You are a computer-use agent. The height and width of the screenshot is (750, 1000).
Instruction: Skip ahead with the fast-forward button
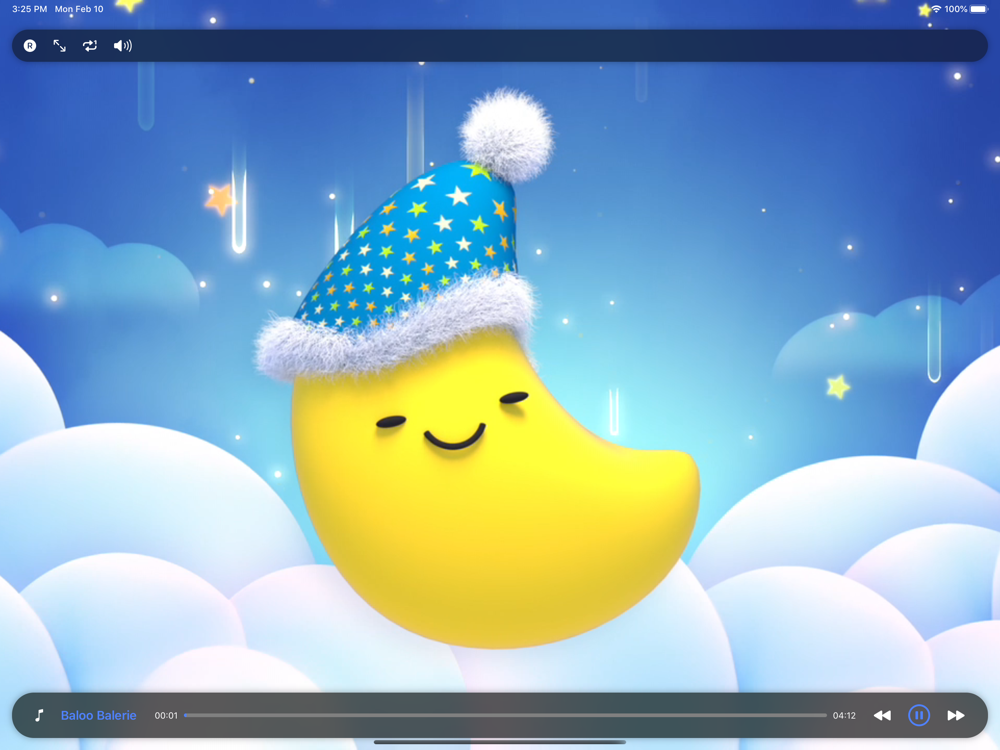point(955,716)
